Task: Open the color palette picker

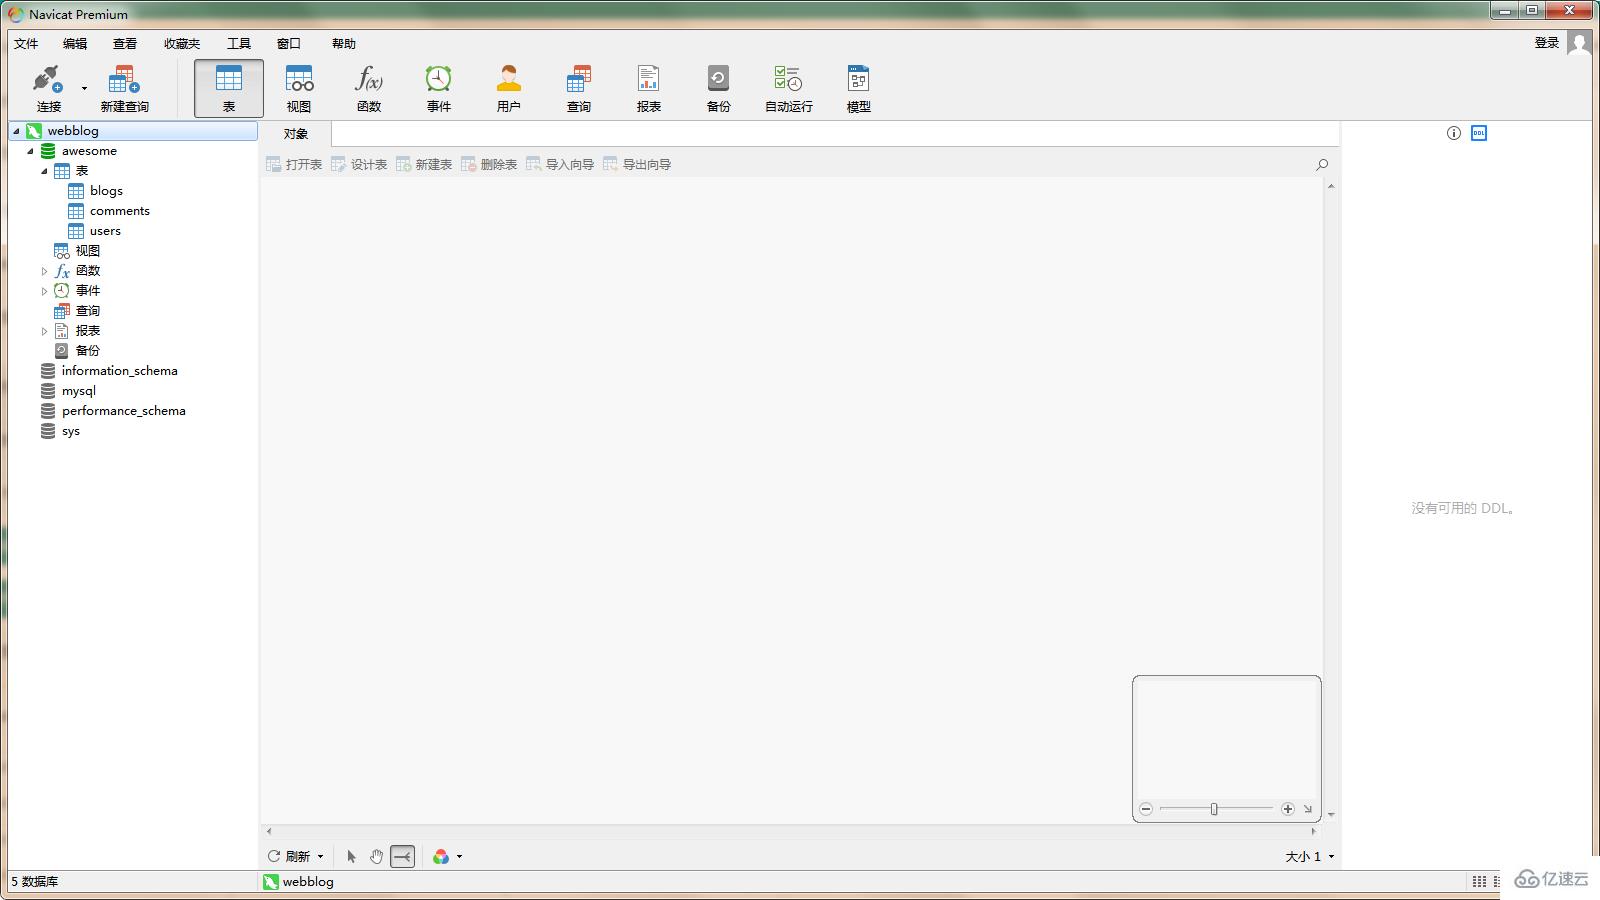Action: [x=441, y=856]
